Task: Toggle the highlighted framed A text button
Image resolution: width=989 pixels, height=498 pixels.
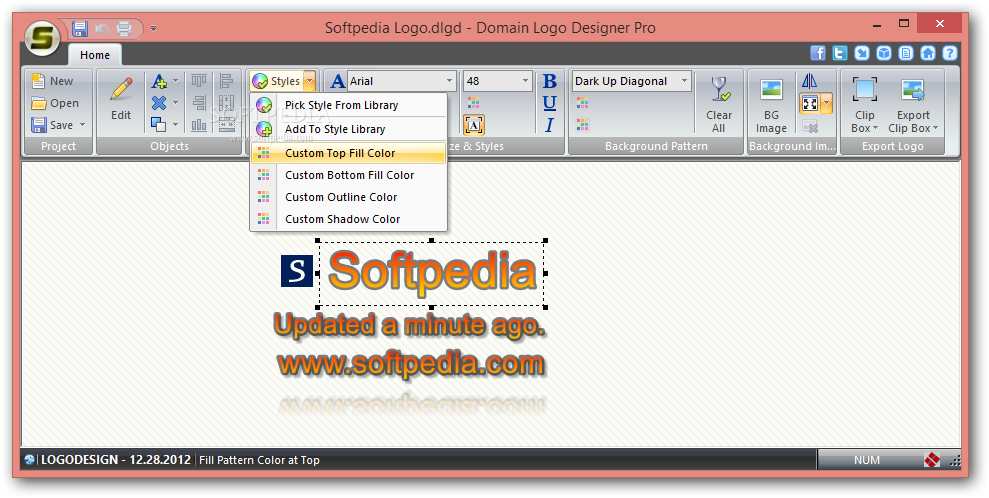Action: click(474, 125)
